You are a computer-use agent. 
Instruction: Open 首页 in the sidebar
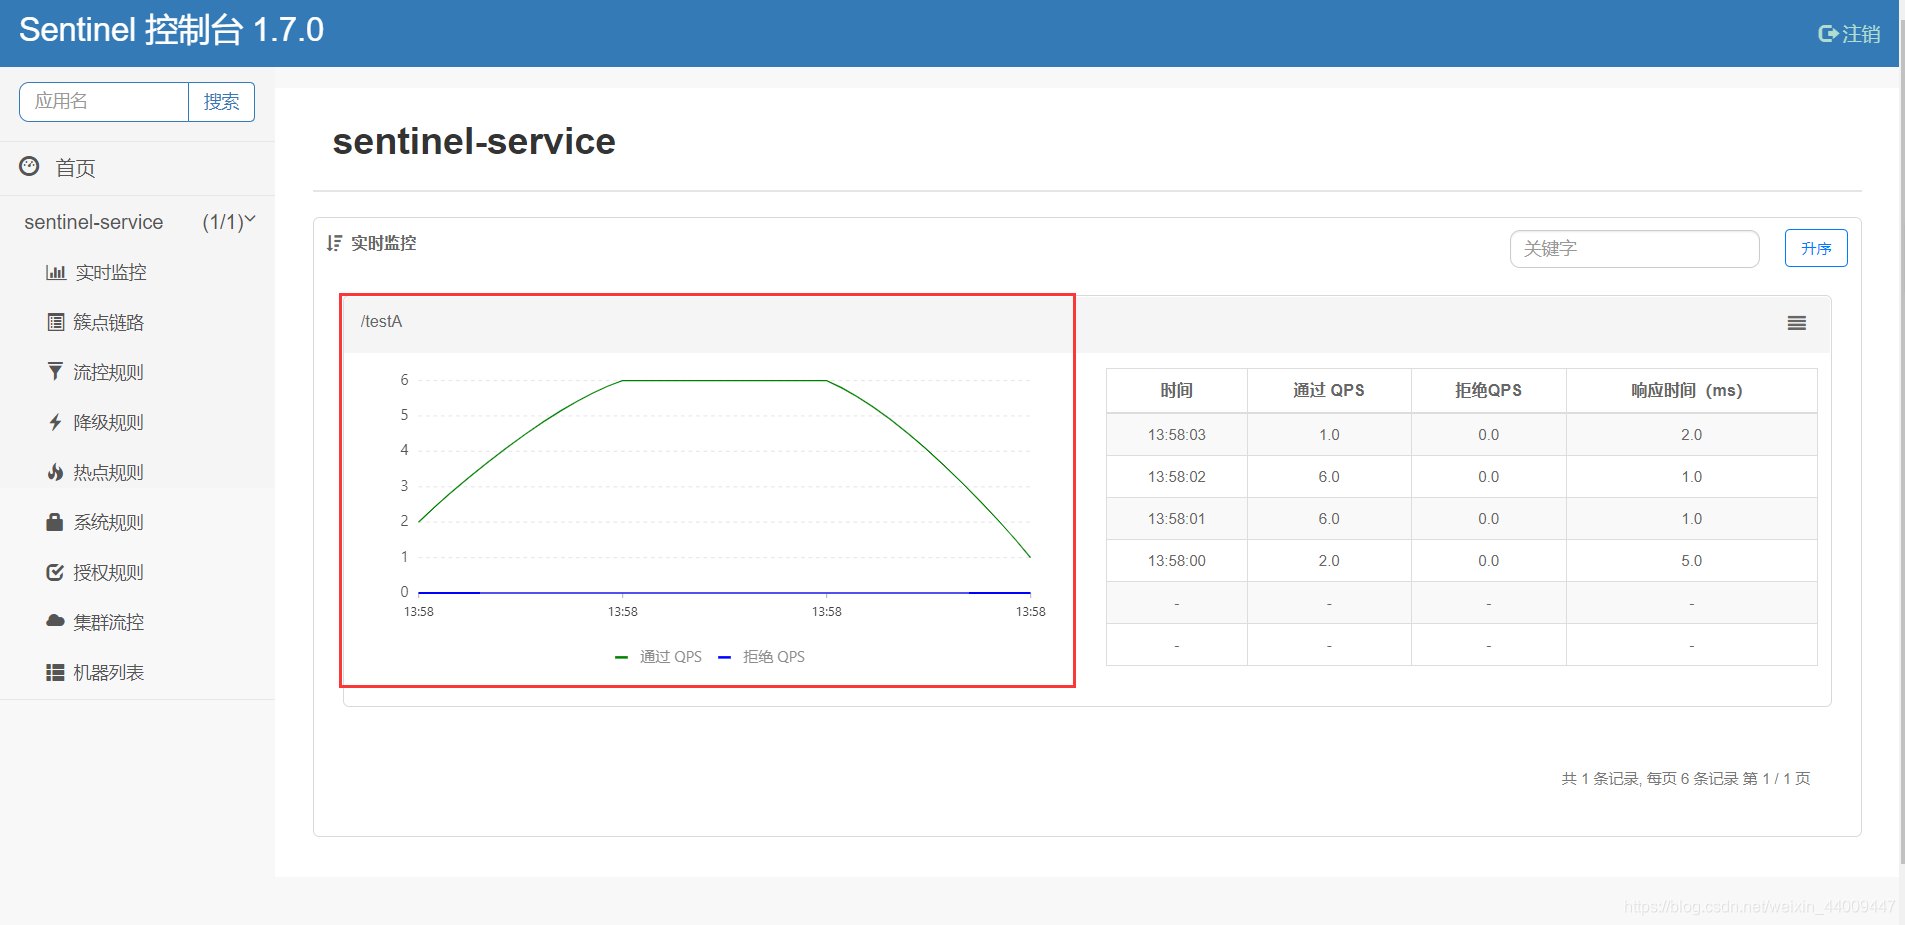coord(75,168)
